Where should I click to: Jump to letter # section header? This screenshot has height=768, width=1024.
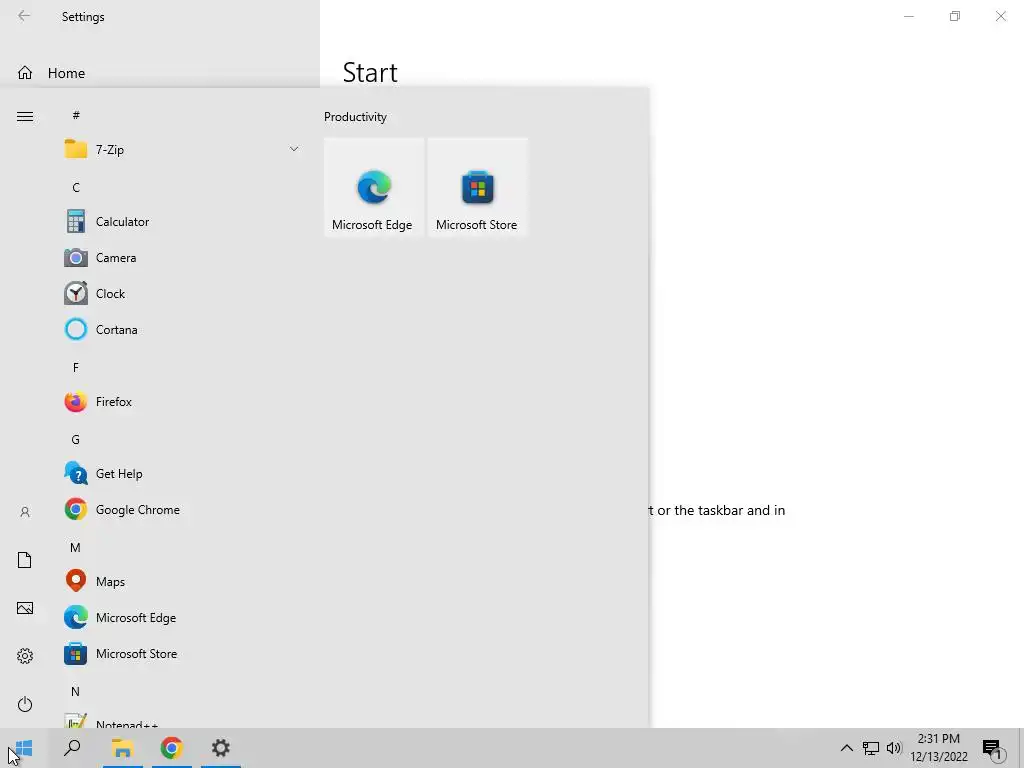click(x=76, y=116)
